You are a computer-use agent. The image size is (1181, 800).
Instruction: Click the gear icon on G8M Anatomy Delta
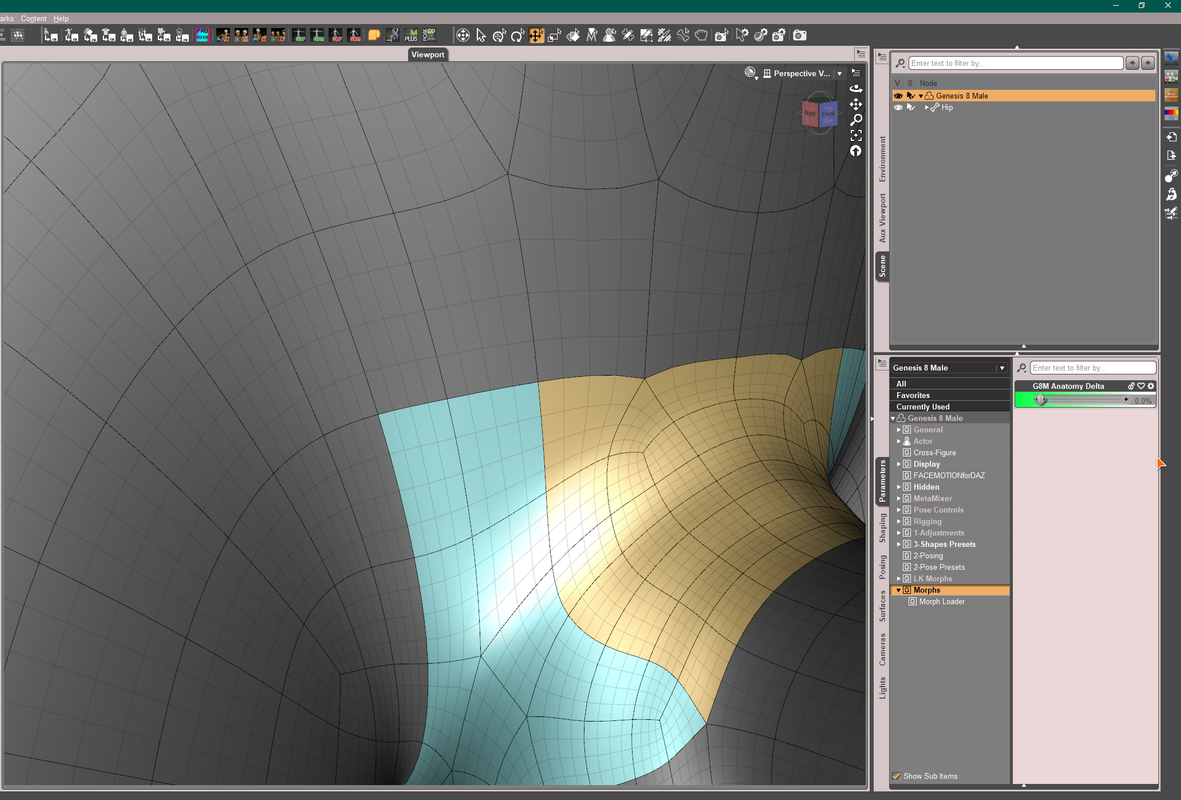(x=1151, y=386)
